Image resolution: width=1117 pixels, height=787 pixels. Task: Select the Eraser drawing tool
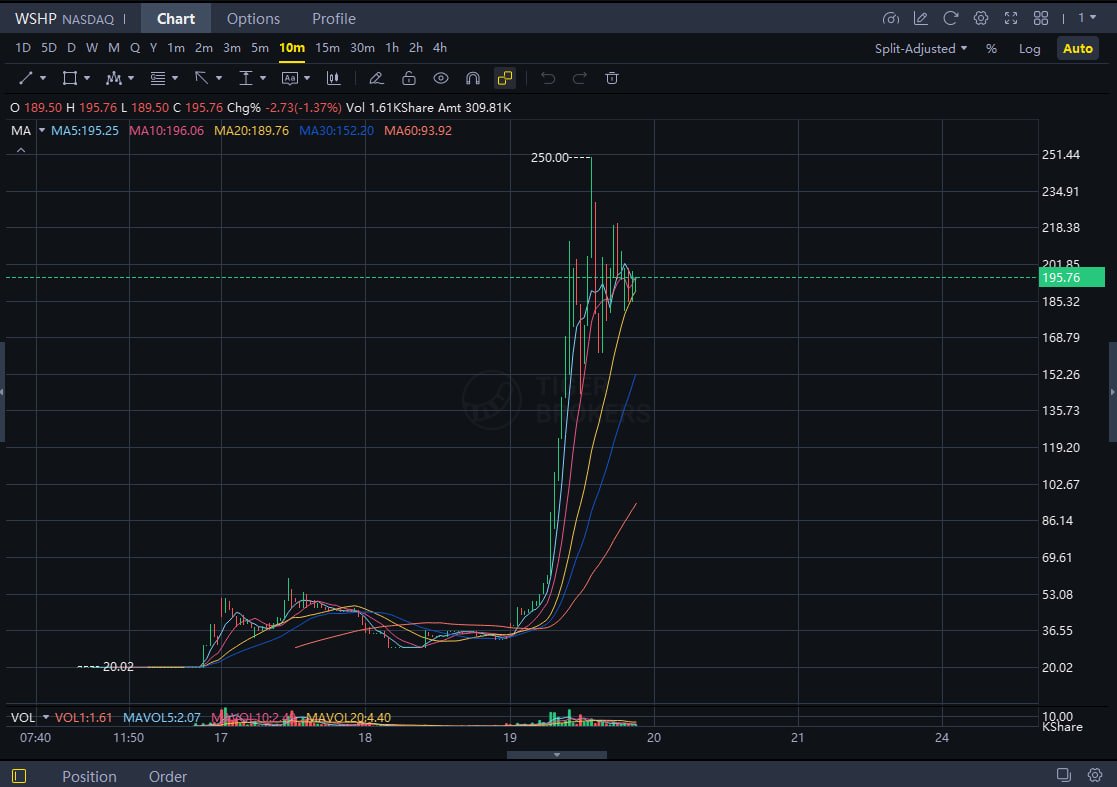coord(377,78)
